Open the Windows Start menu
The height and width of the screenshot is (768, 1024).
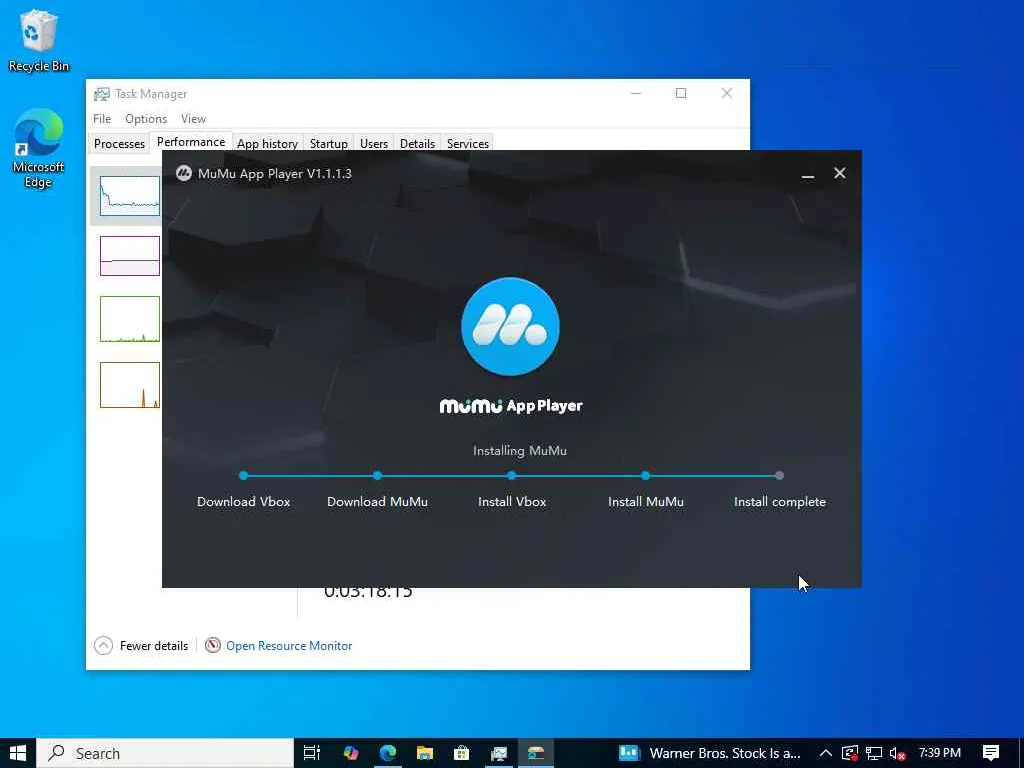[18, 753]
